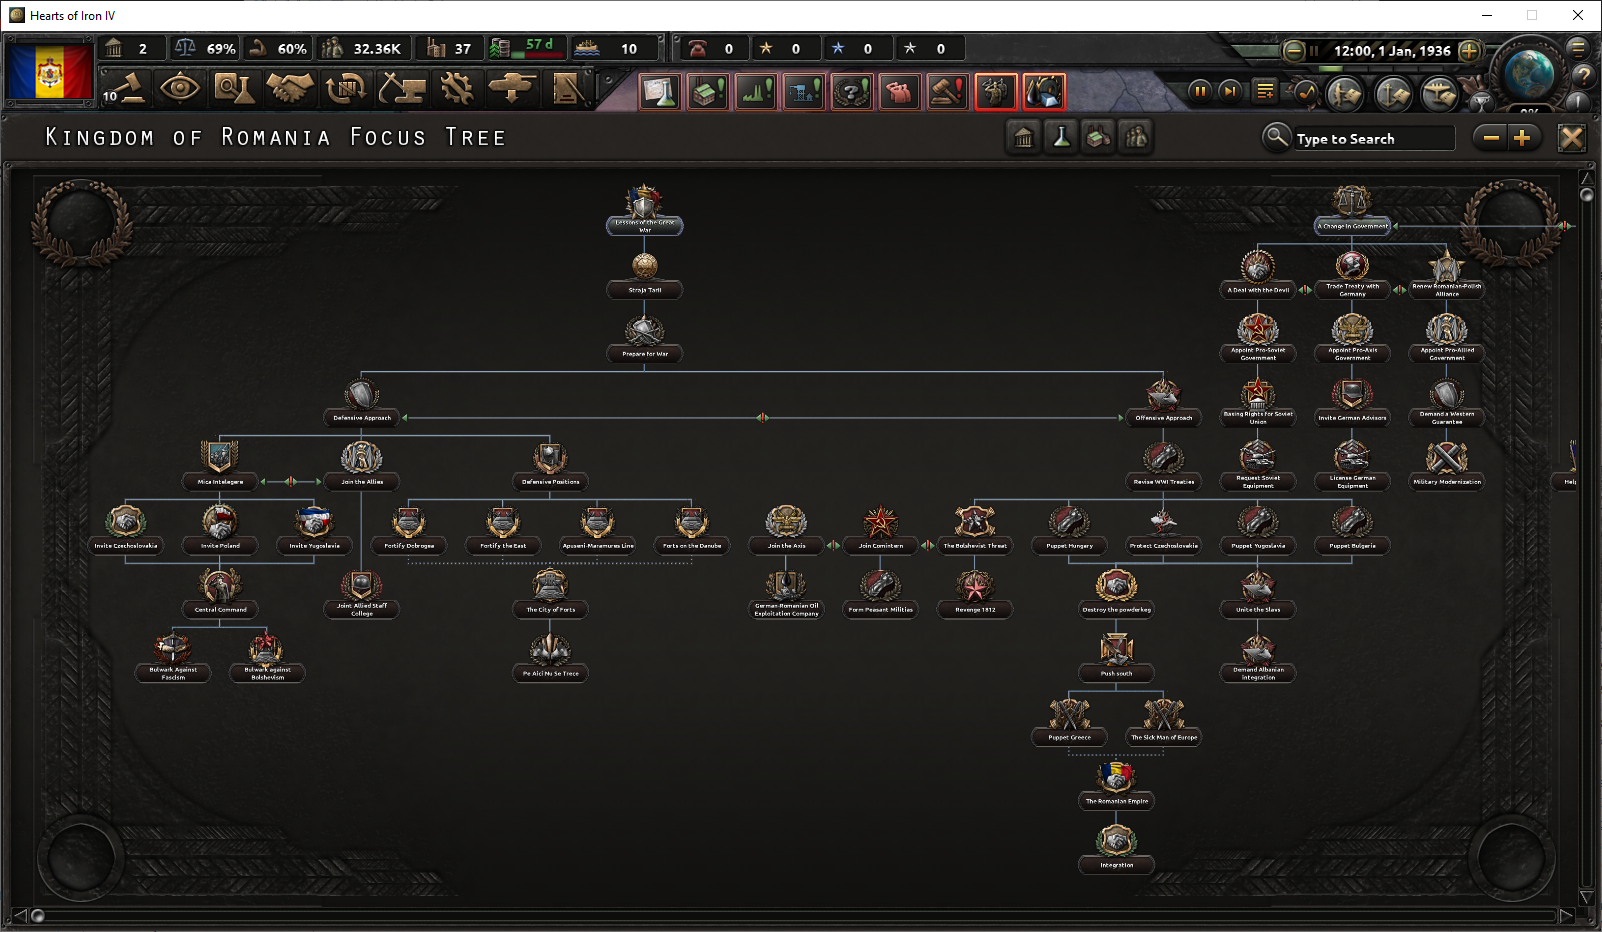Image resolution: width=1602 pixels, height=932 pixels.
Task: Select the Defensive Approach focus
Action: 362,403
